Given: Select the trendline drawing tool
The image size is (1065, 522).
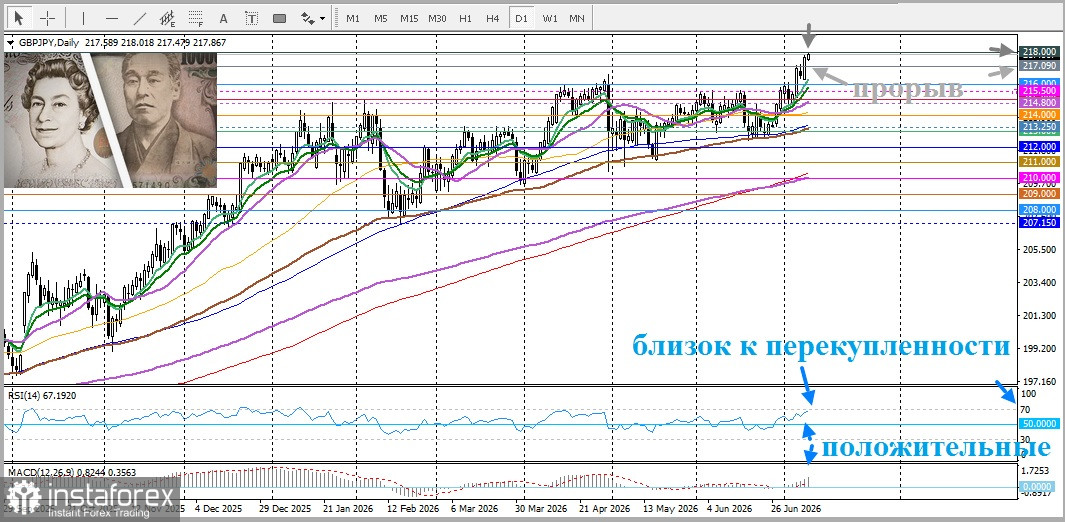Looking at the screenshot, I should pyautogui.click(x=140, y=18).
